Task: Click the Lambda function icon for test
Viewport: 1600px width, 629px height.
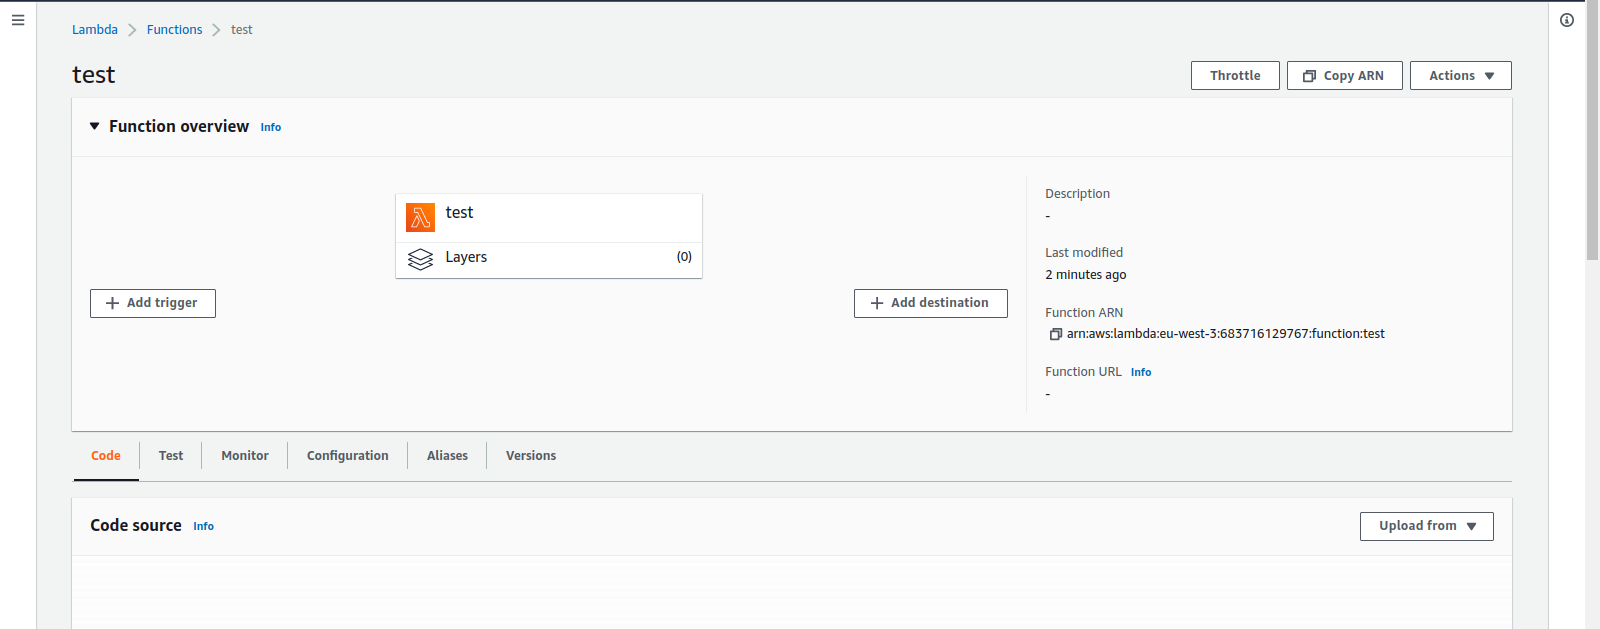Action: (420, 217)
